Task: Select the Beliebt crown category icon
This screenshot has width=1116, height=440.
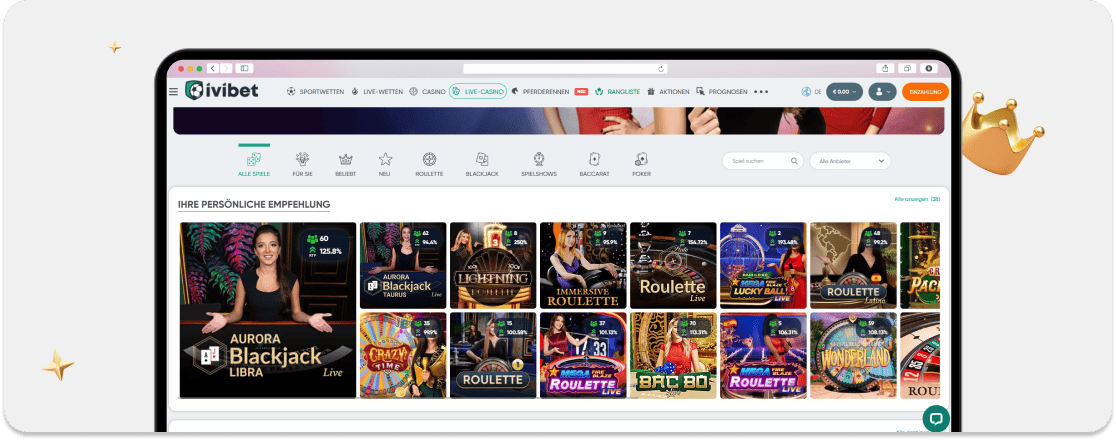Action: coord(346,159)
